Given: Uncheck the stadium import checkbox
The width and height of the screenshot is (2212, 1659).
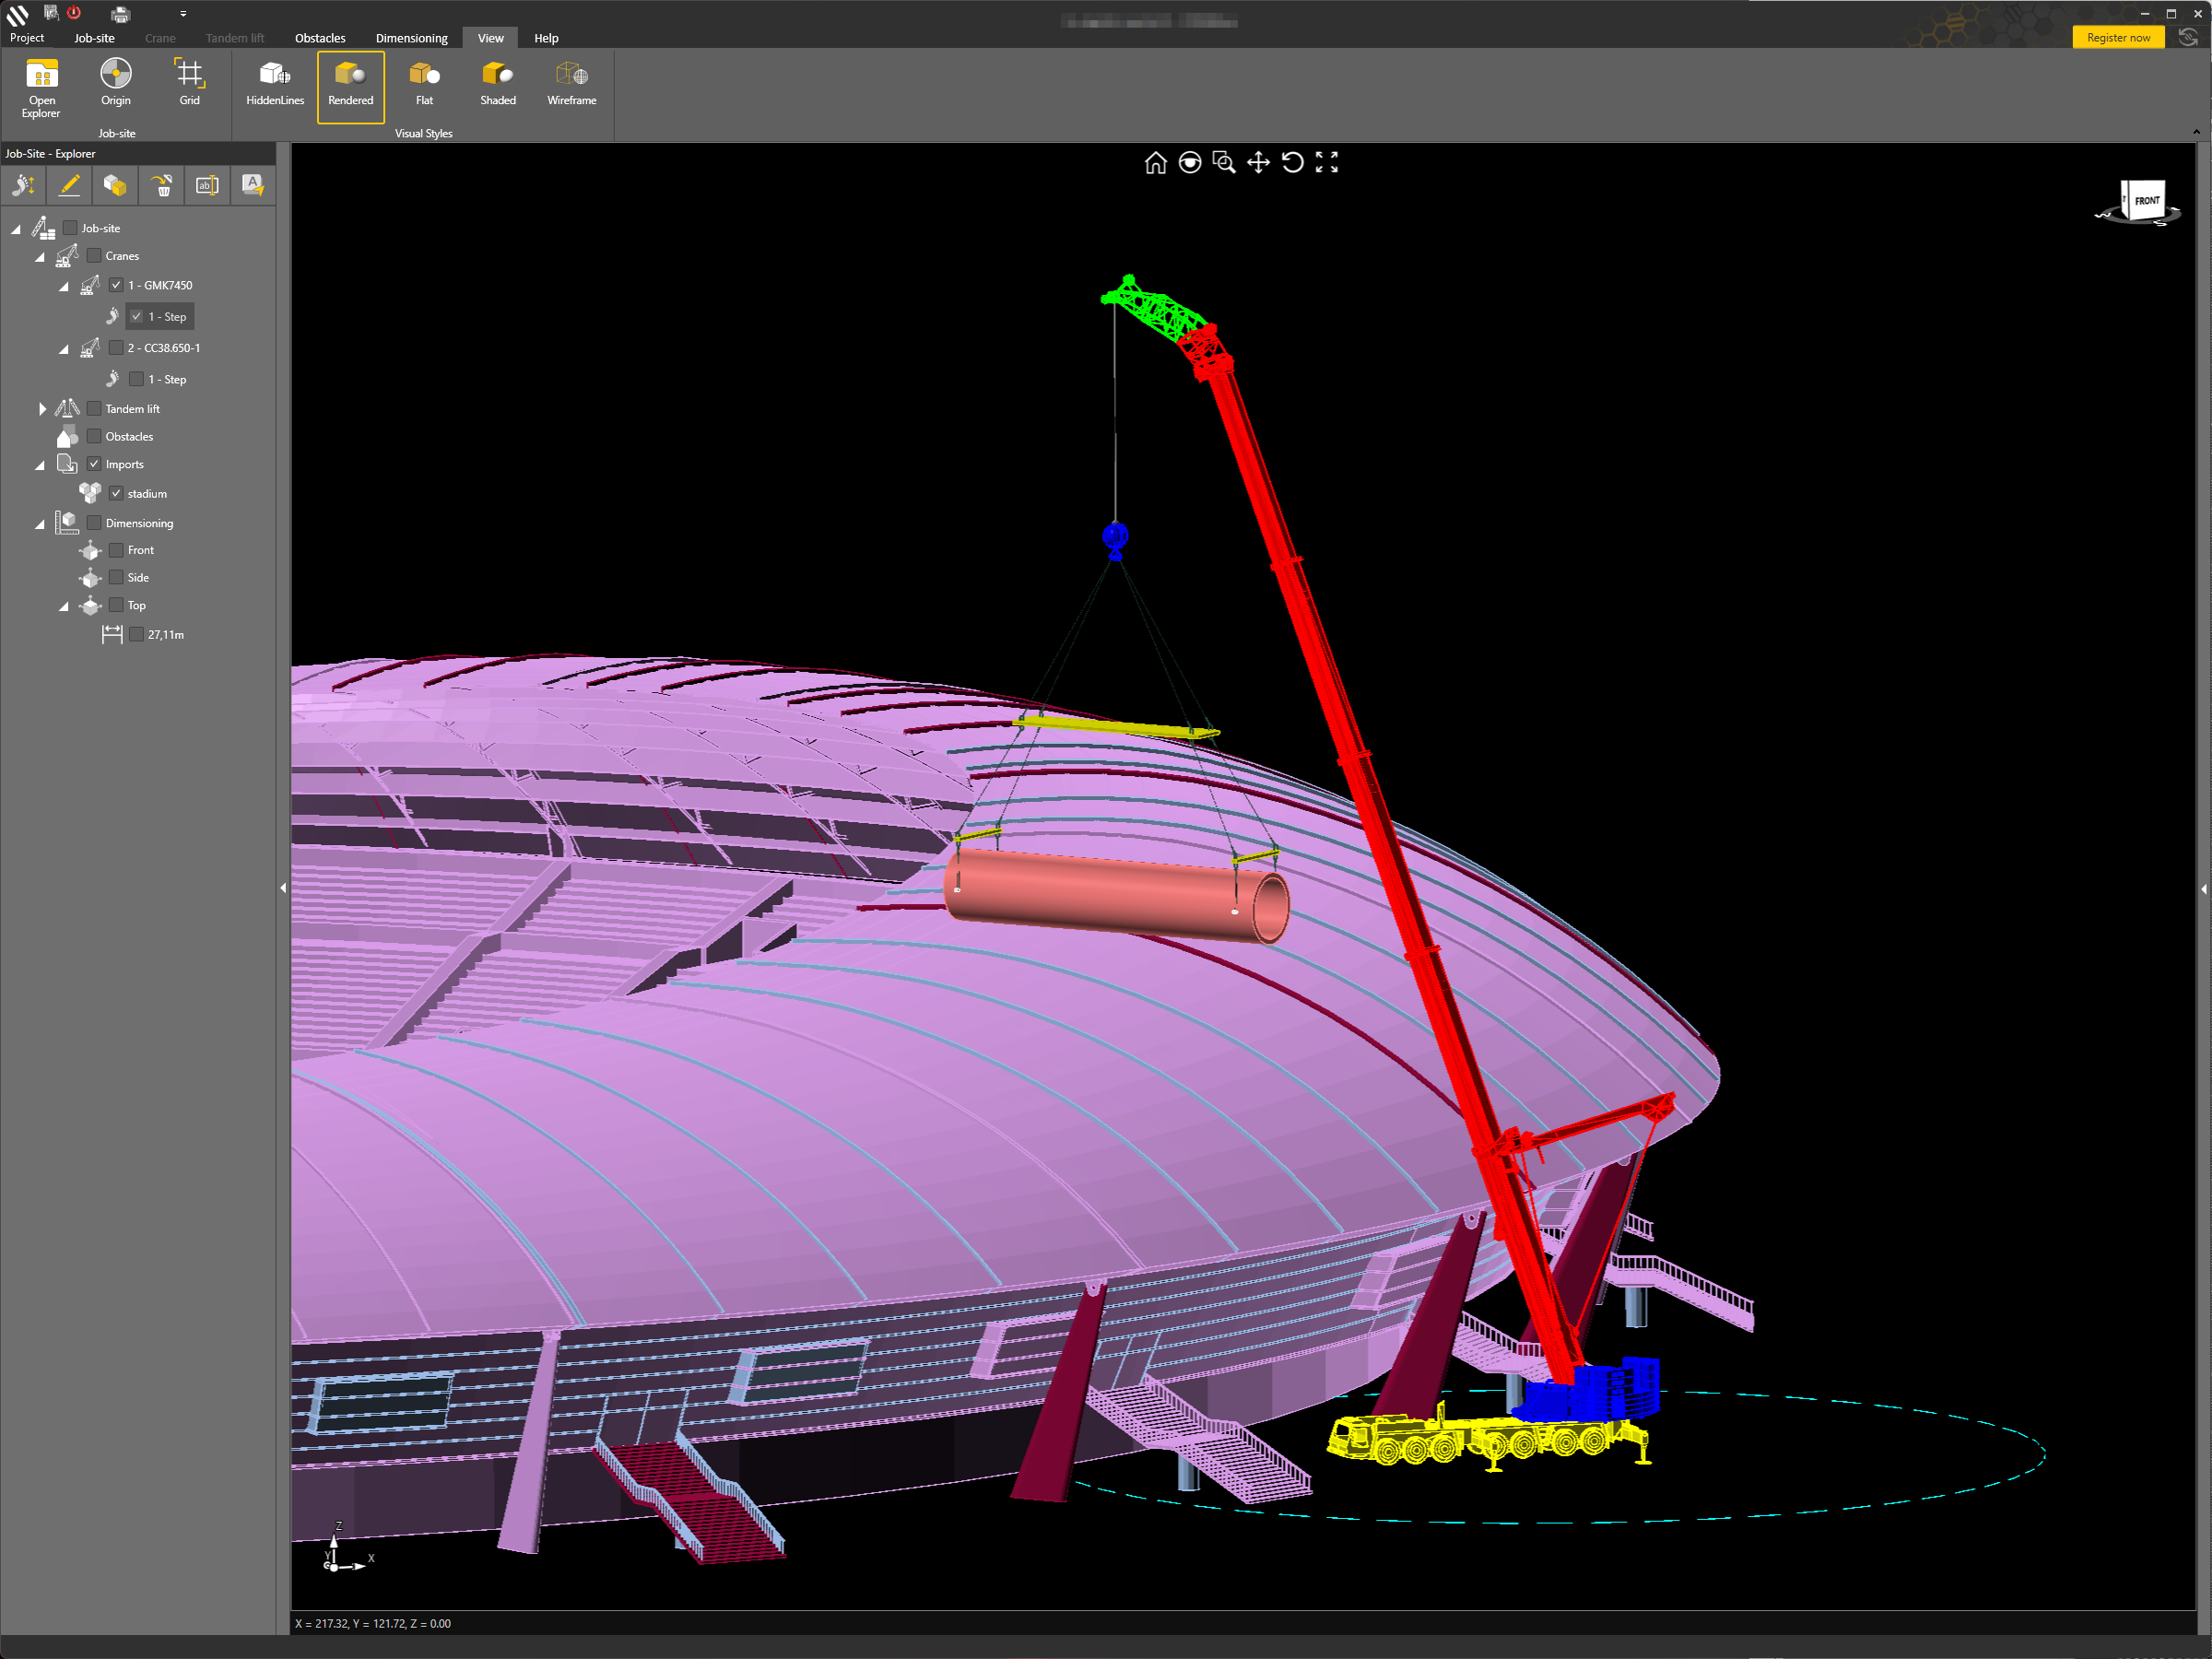Looking at the screenshot, I should coord(117,493).
